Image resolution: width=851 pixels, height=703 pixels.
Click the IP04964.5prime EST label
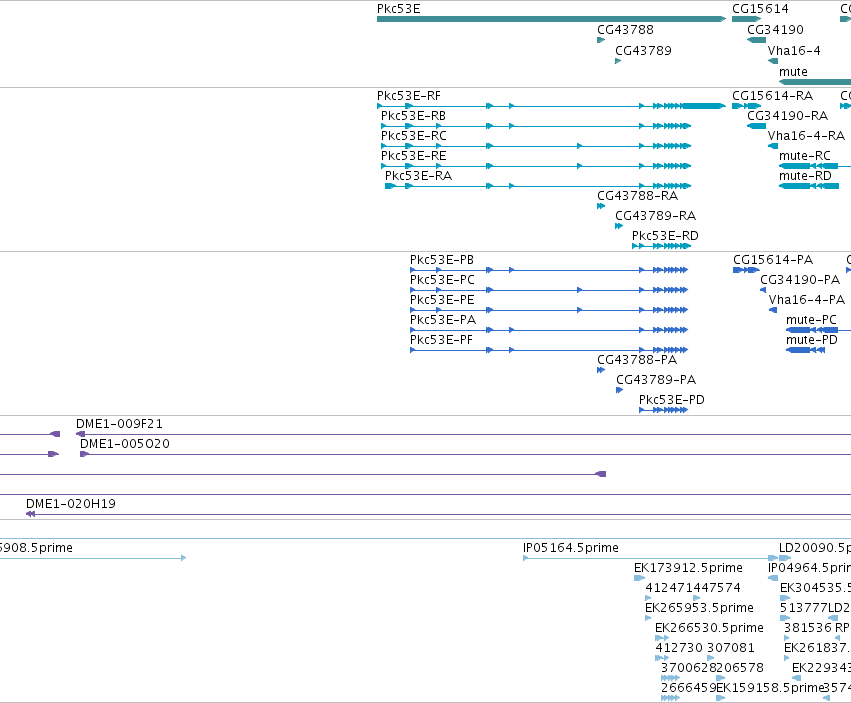click(809, 568)
